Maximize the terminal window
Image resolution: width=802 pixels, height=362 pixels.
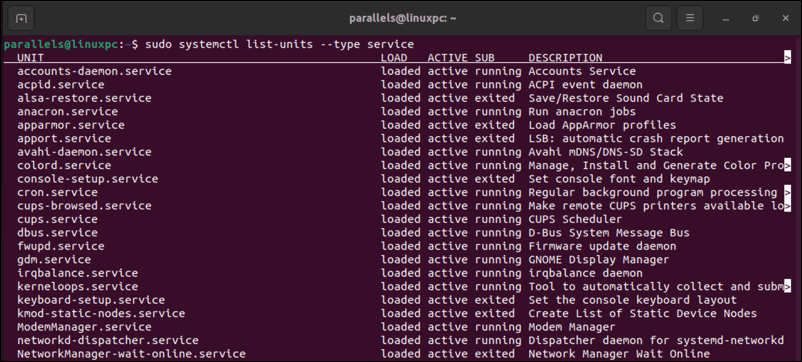[x=755, y=18]
